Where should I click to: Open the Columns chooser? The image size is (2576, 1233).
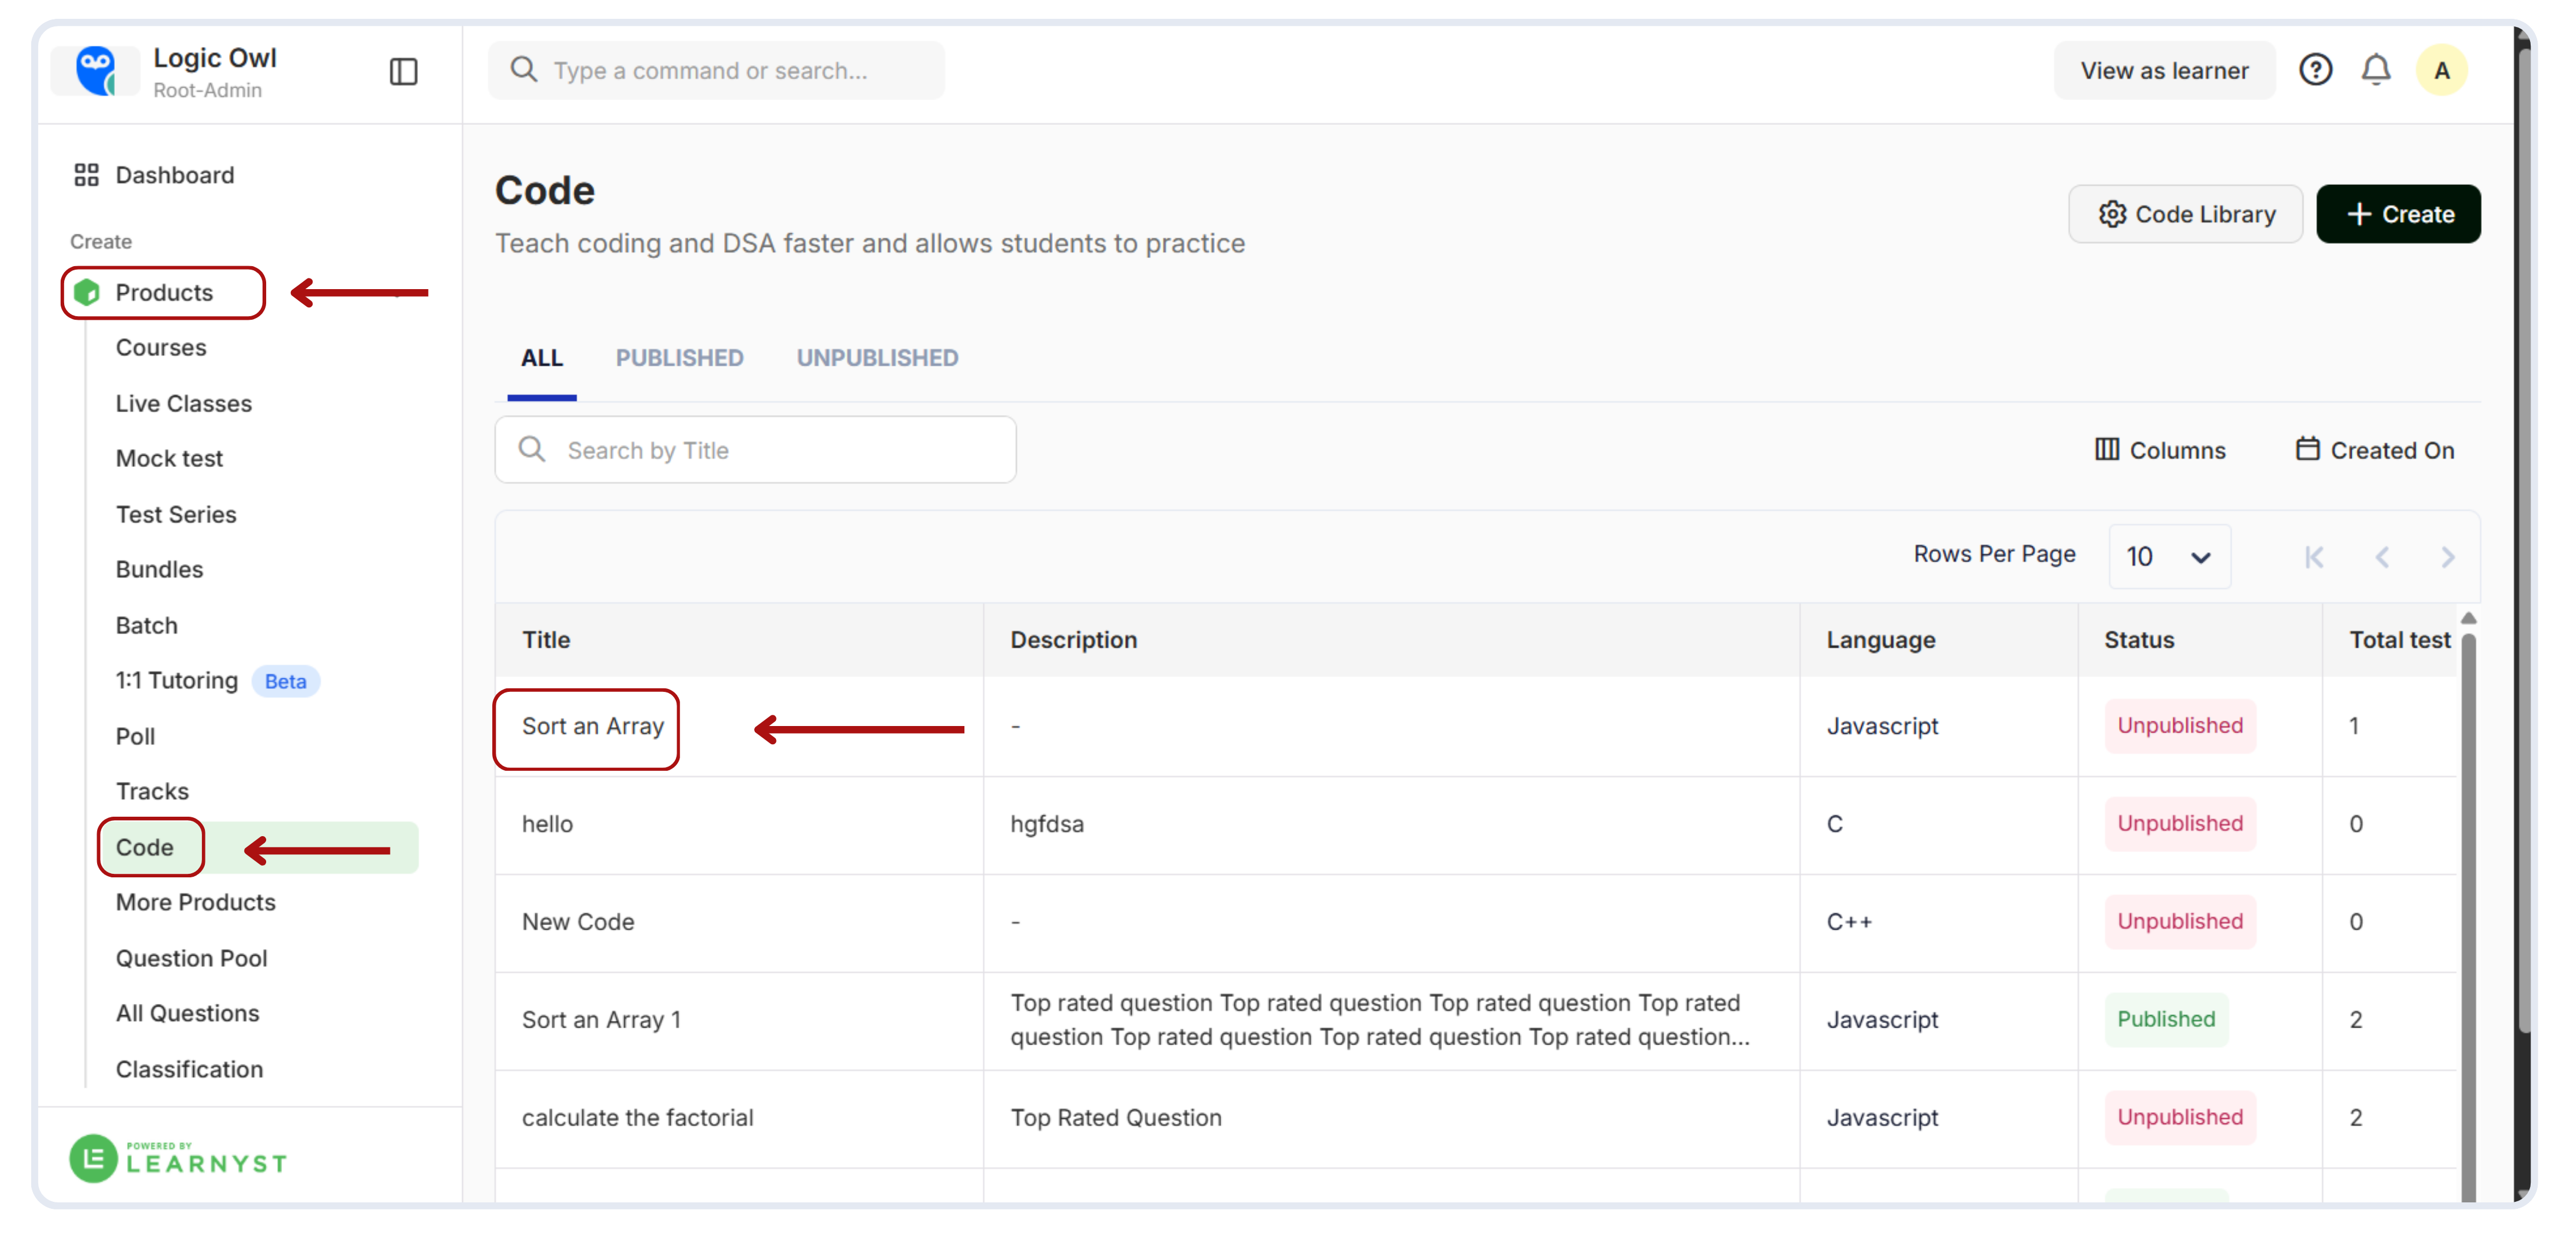pyautogui.click(x=2160, y=450)
